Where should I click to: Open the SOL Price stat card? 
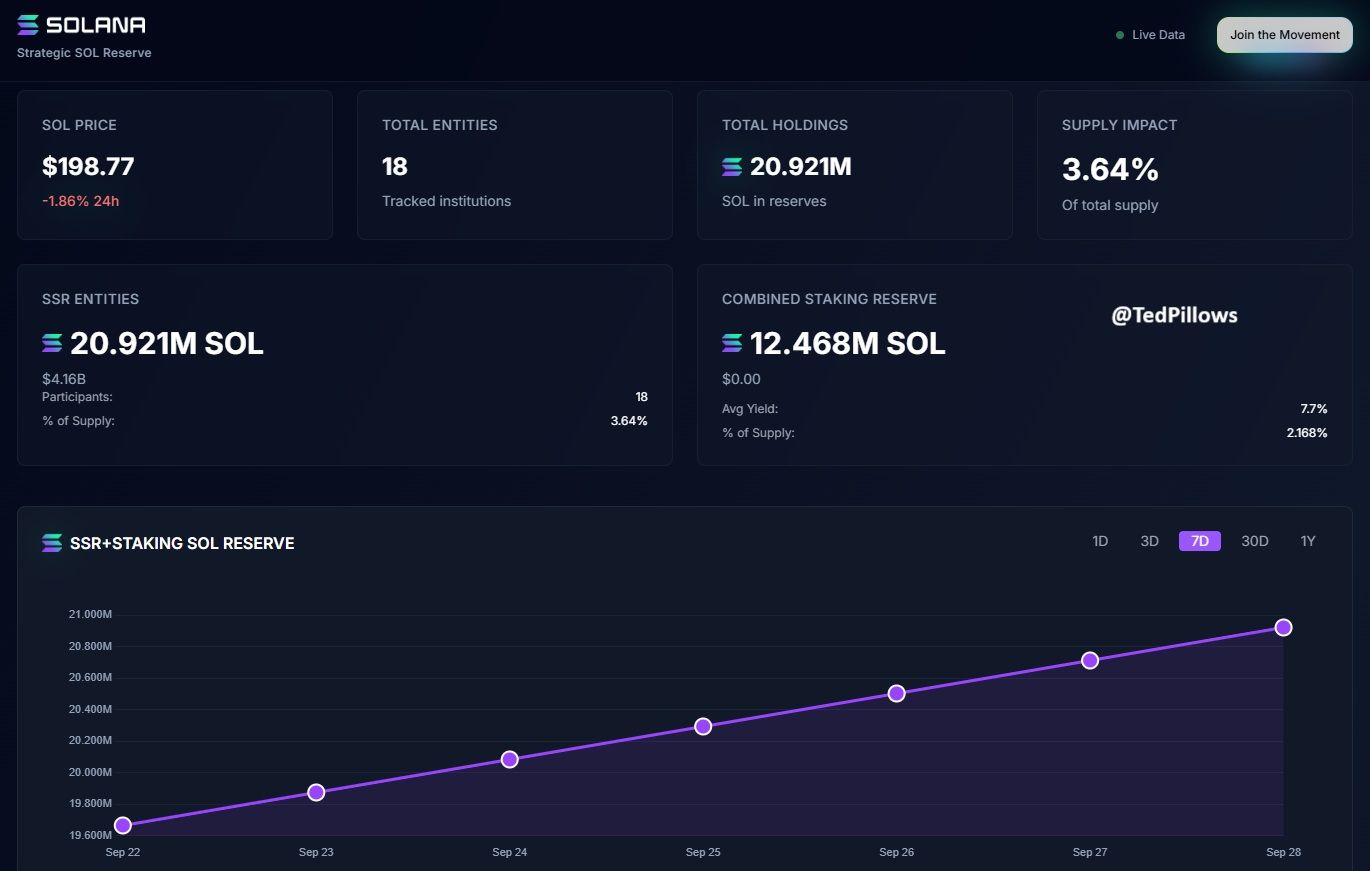click(x=174, y=165)
